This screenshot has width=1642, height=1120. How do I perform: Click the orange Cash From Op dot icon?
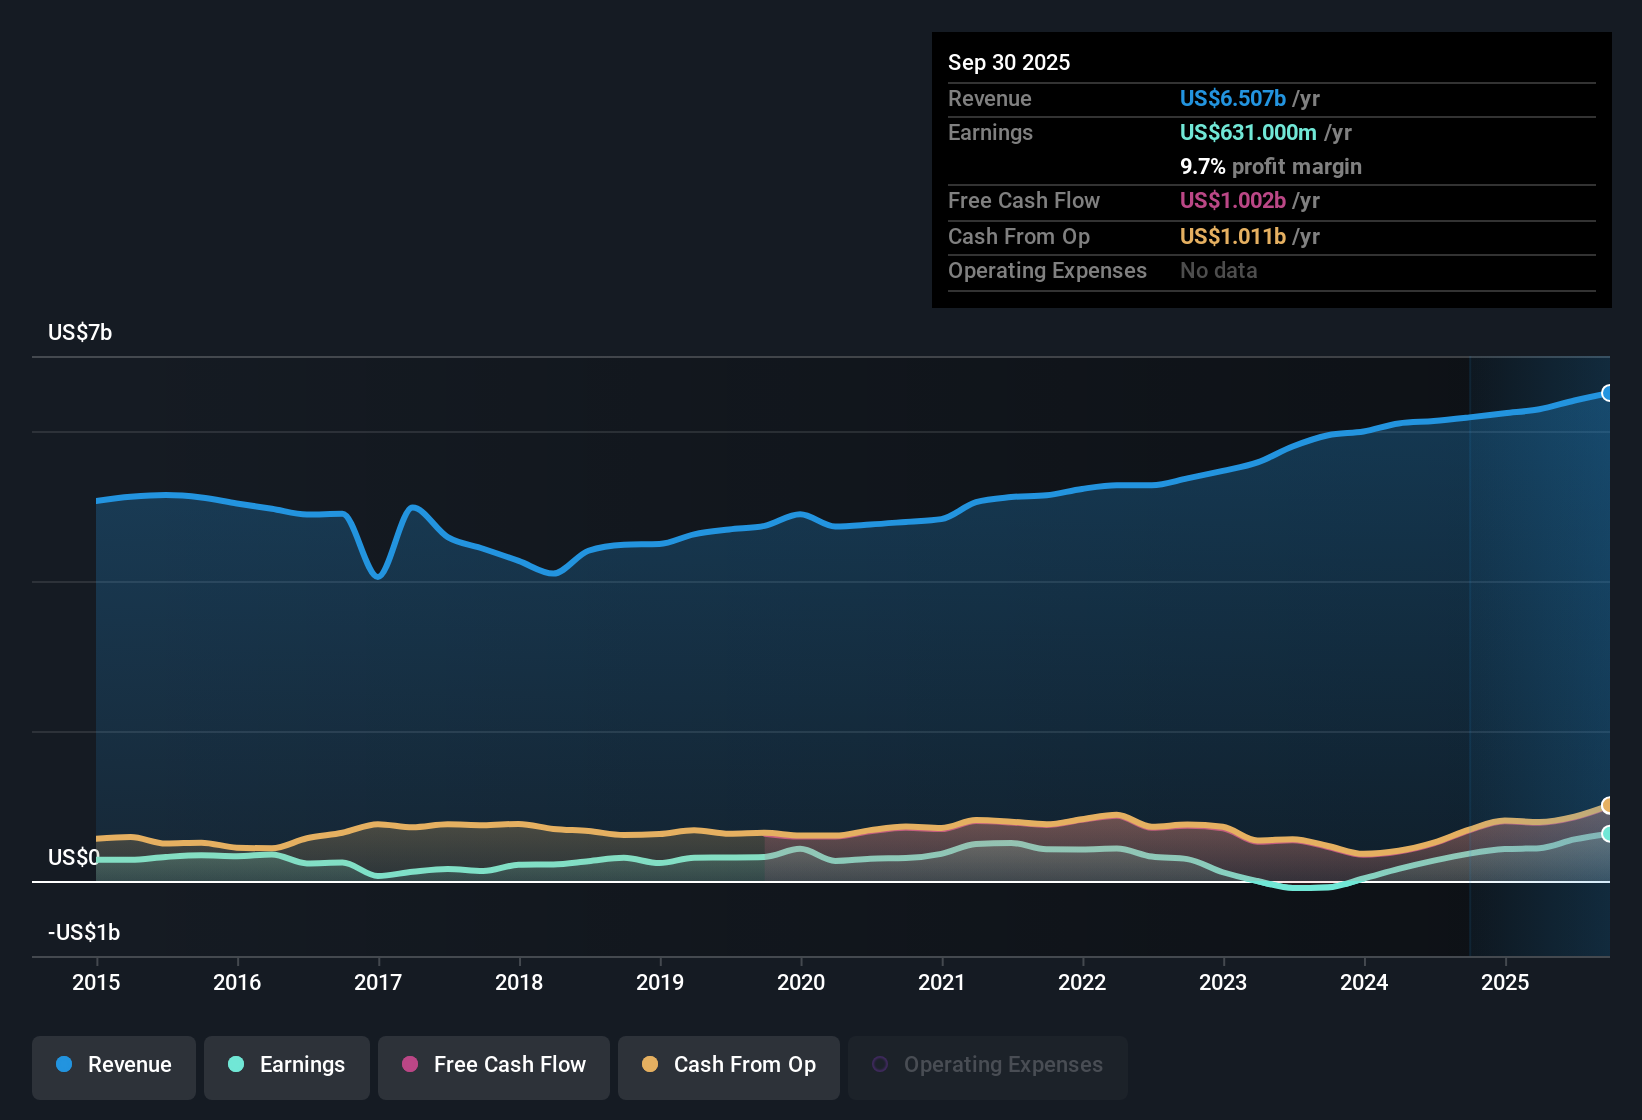point(650,1065)
